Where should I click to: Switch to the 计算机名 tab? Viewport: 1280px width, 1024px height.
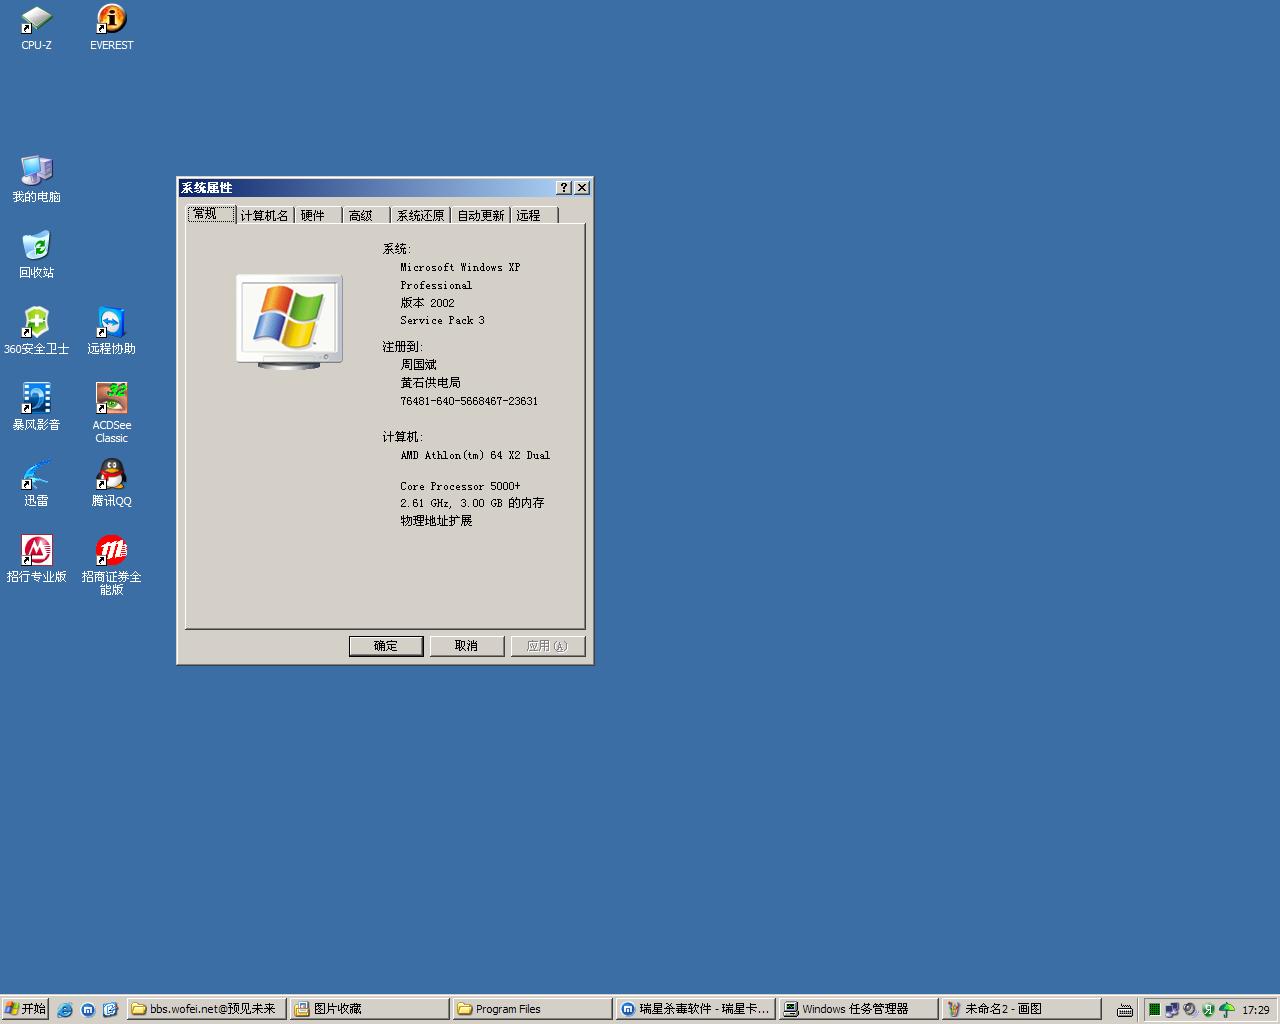click(x=265, y=215)
